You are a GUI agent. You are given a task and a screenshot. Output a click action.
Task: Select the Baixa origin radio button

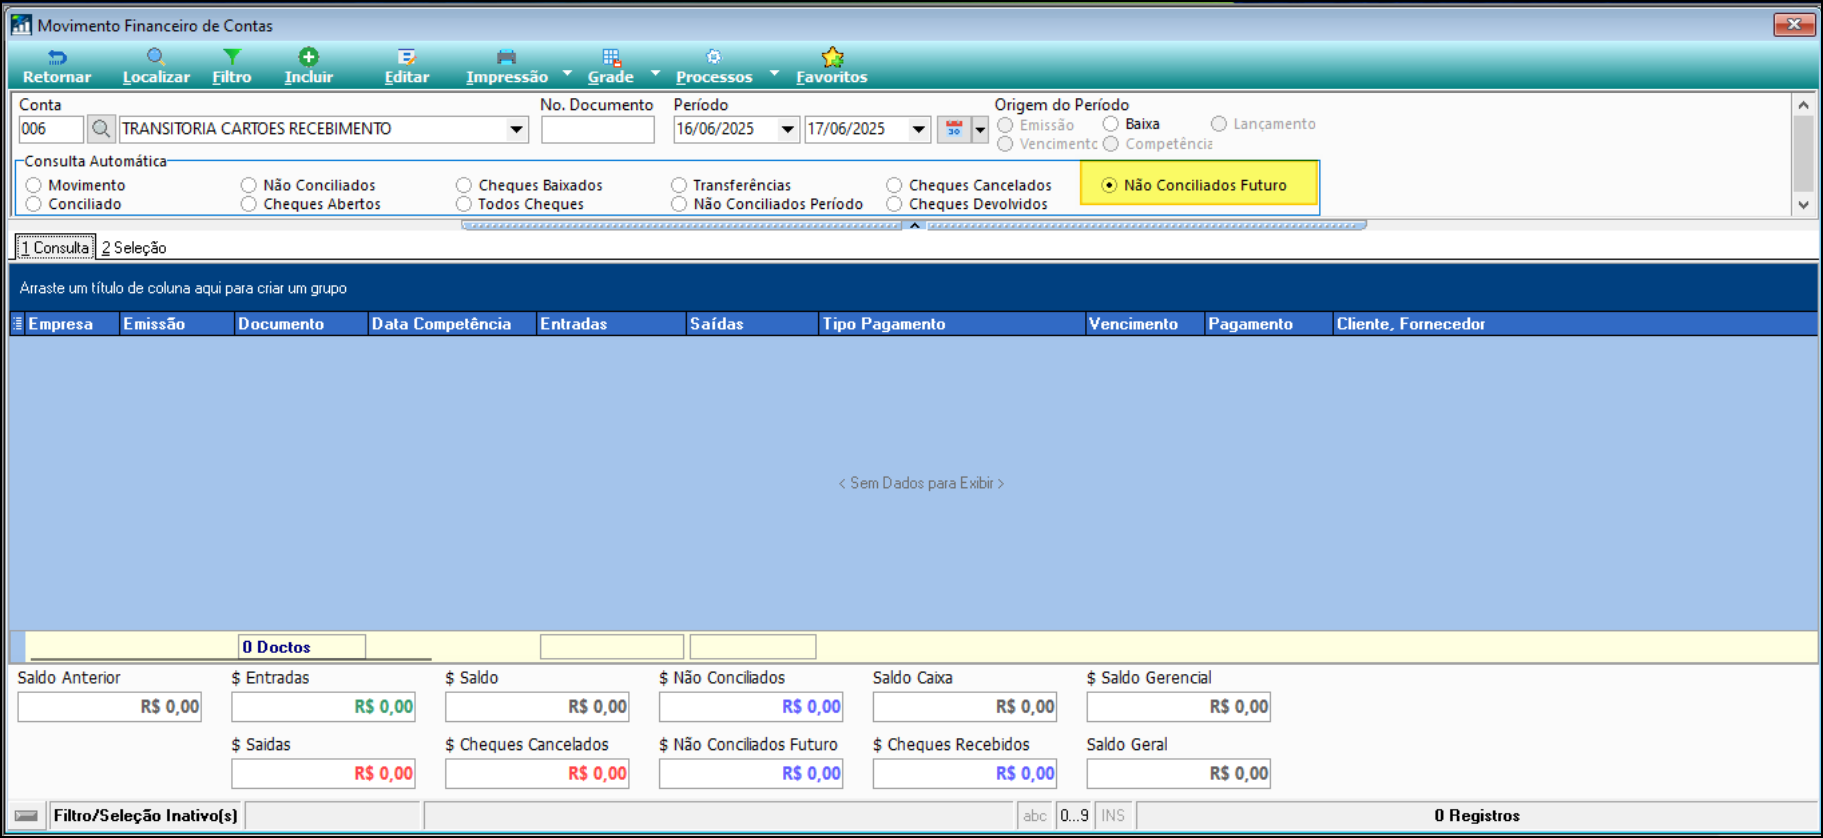click(1111, 124)
